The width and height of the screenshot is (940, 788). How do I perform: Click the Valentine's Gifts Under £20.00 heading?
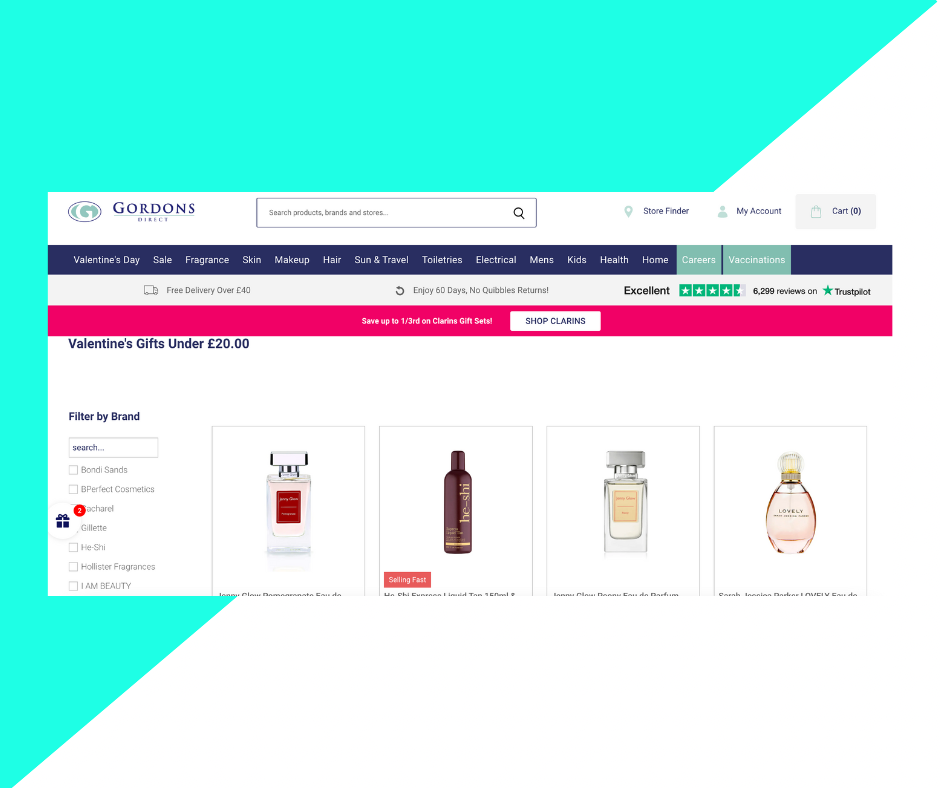click(x=159, y=344)
